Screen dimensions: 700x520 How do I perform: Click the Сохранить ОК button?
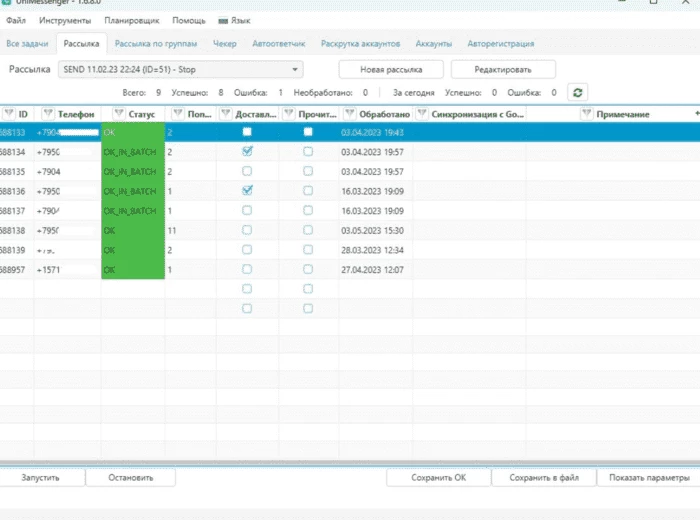click(x=438, y=478)
